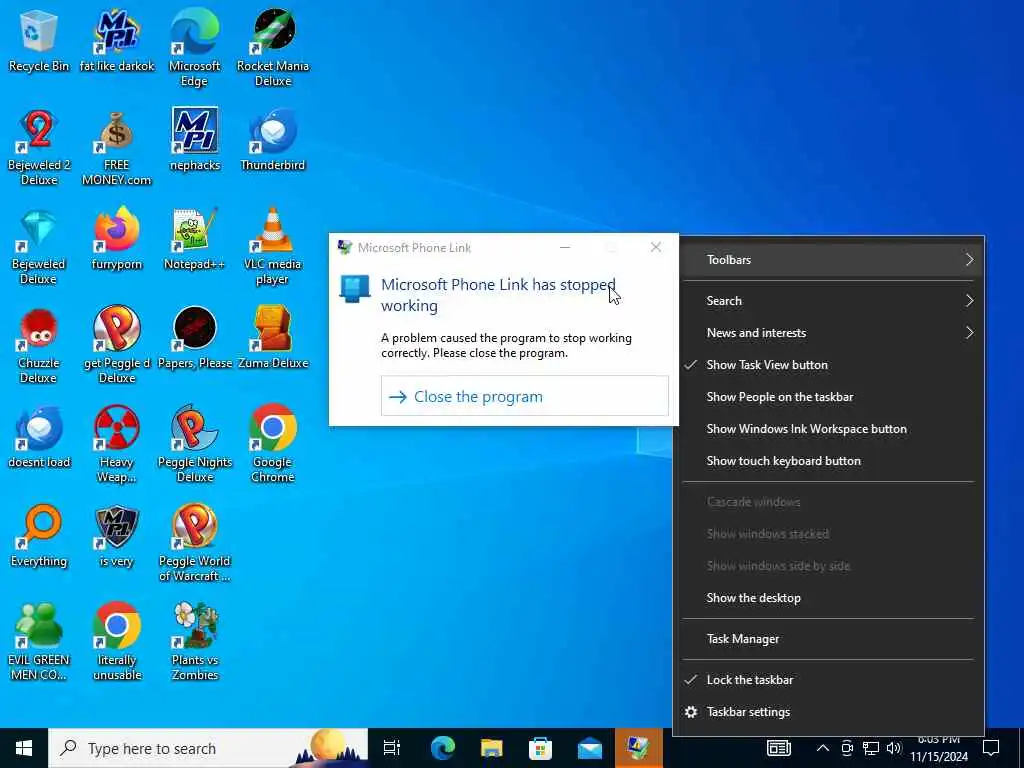Image resolution: width=1024 pixels, height=768 pixels.
Task: Click the taskbar date 11/15/2024
Action: (x=939, y=757)
